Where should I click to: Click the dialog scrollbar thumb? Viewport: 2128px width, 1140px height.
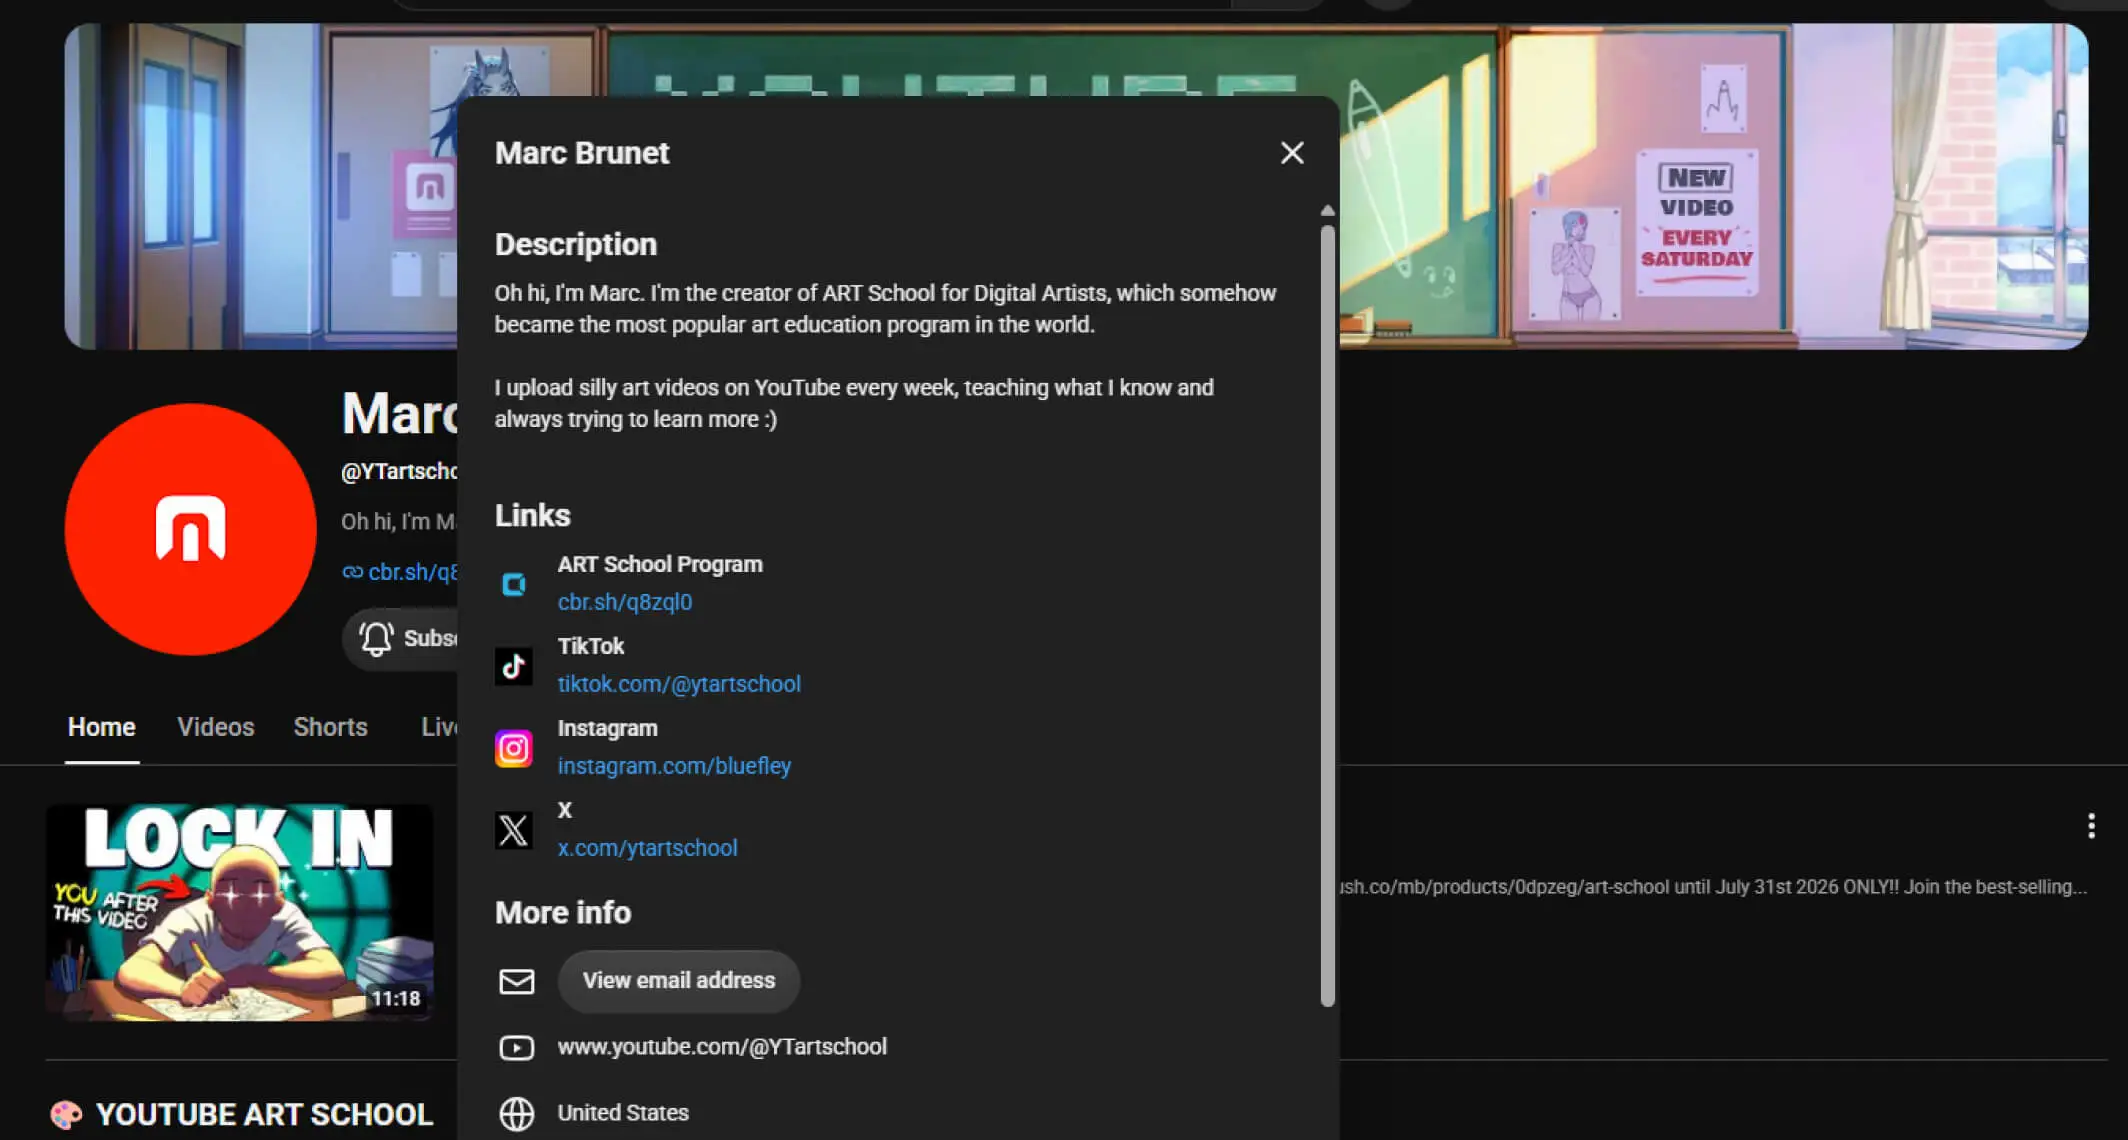click(x=1328, y=615)
